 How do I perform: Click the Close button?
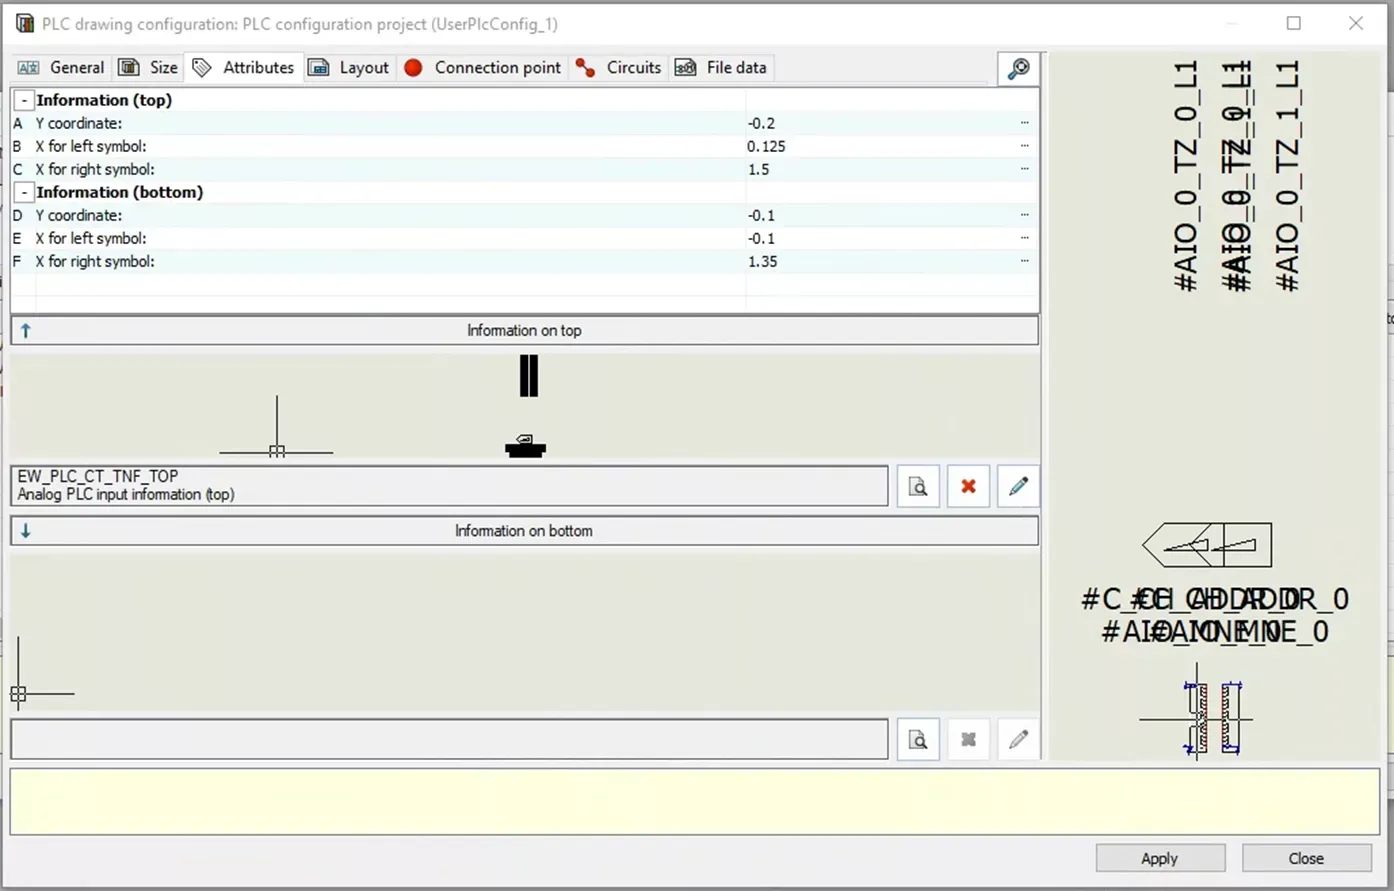[x=1306, y=858]
